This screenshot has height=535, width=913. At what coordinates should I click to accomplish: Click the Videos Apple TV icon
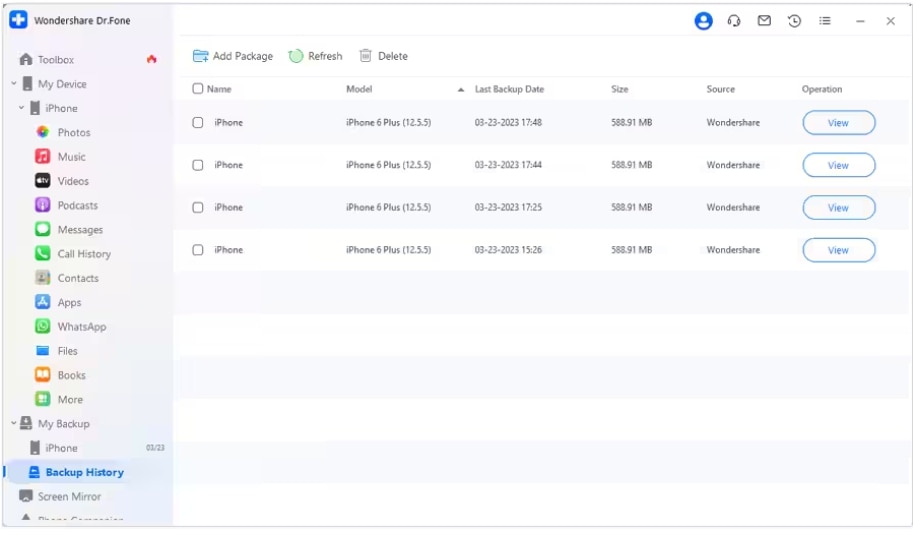pos(43,181)
